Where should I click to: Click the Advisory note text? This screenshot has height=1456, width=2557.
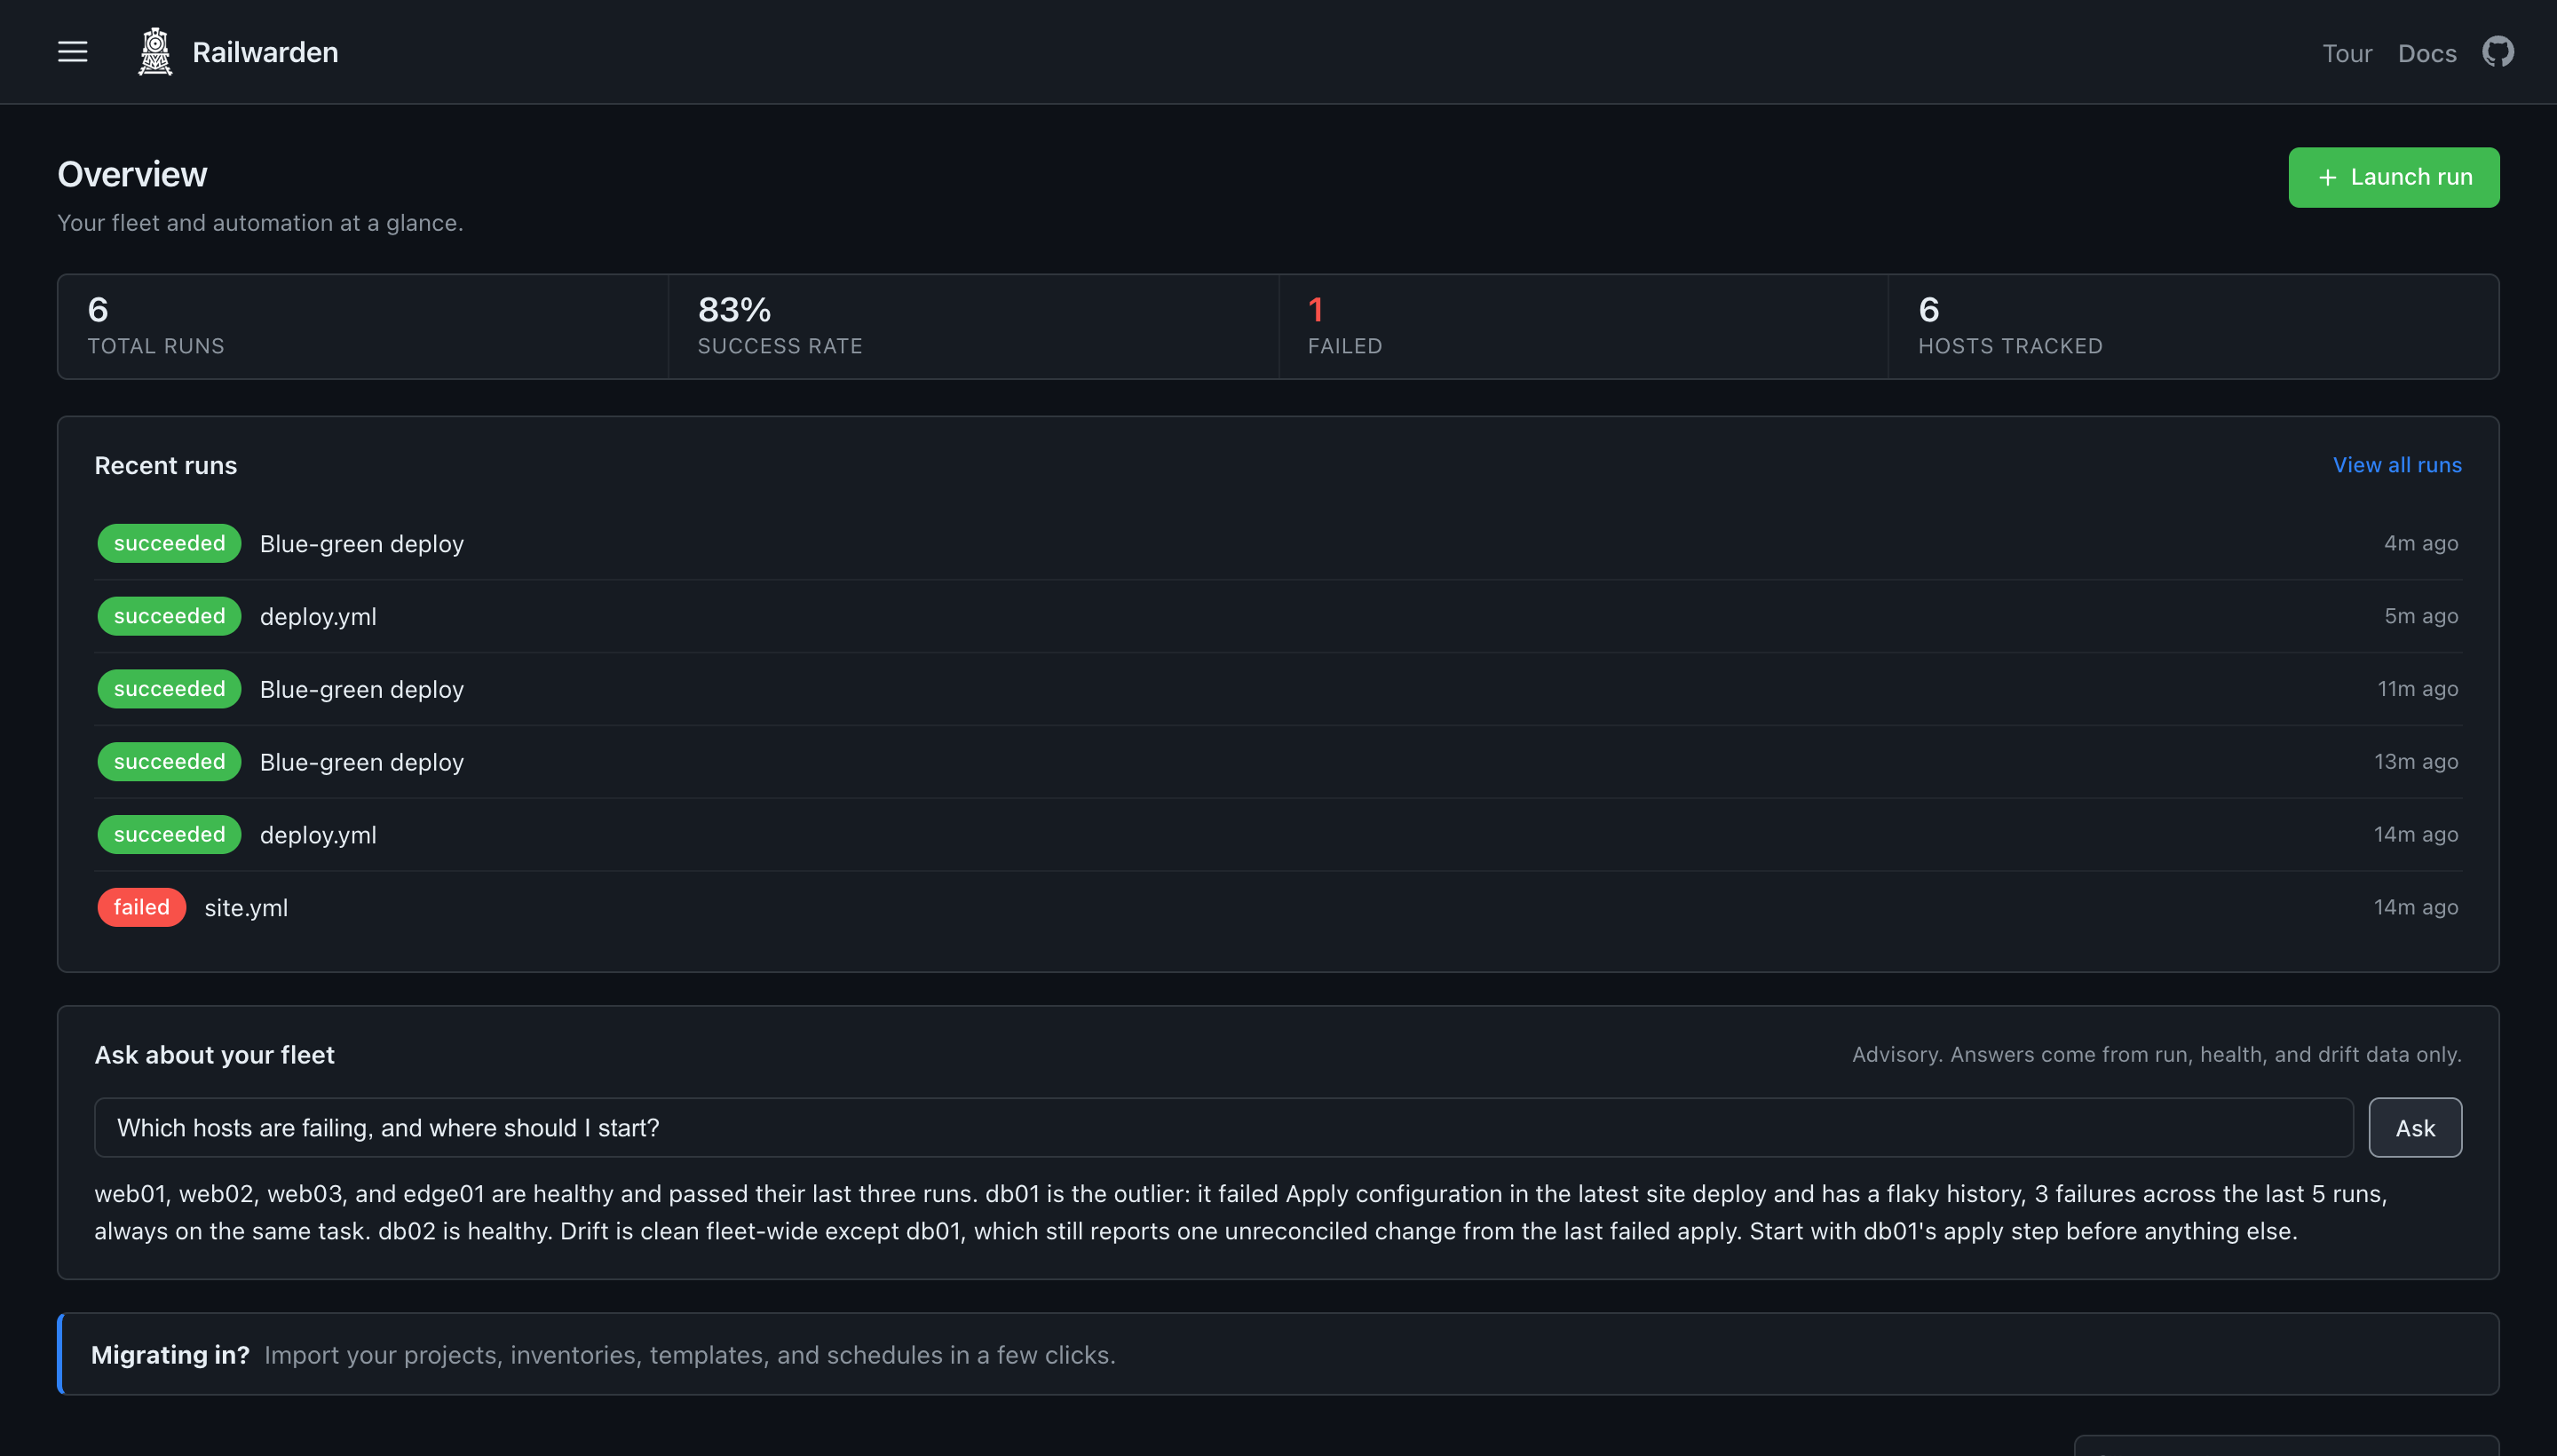click(x=2156, y=1054)
